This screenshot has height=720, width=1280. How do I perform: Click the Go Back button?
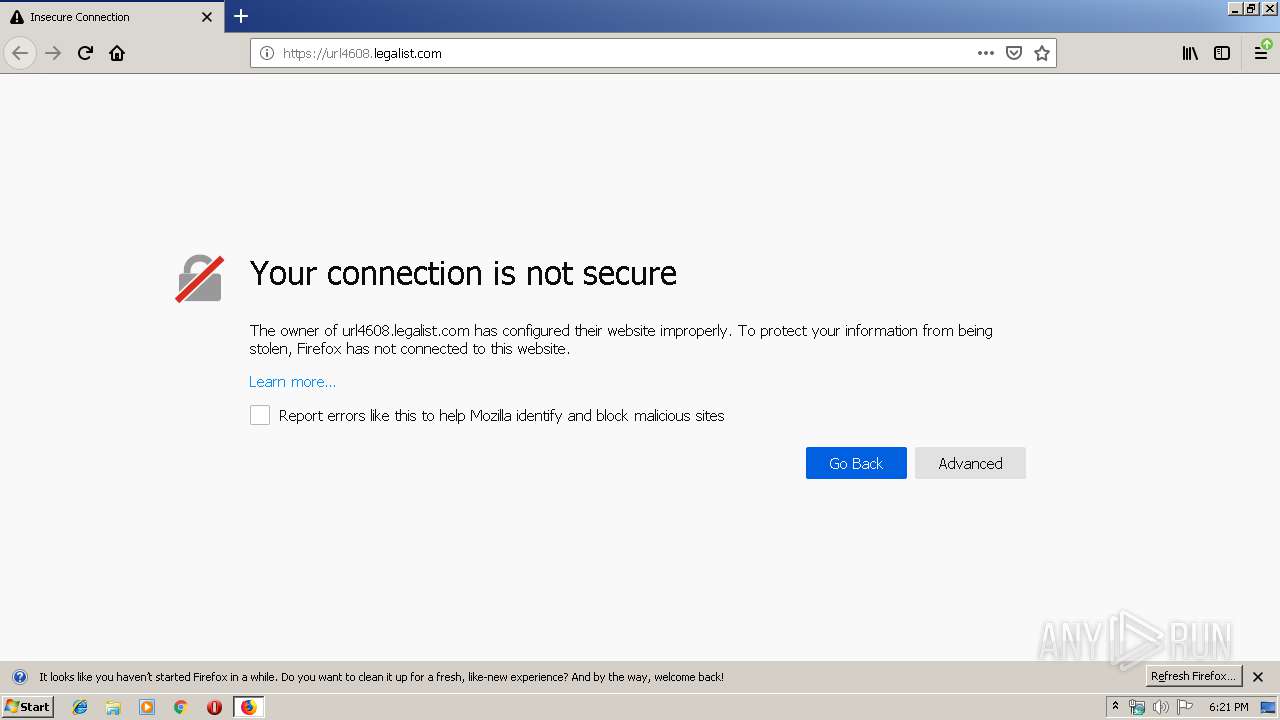[x=856, y=463]
